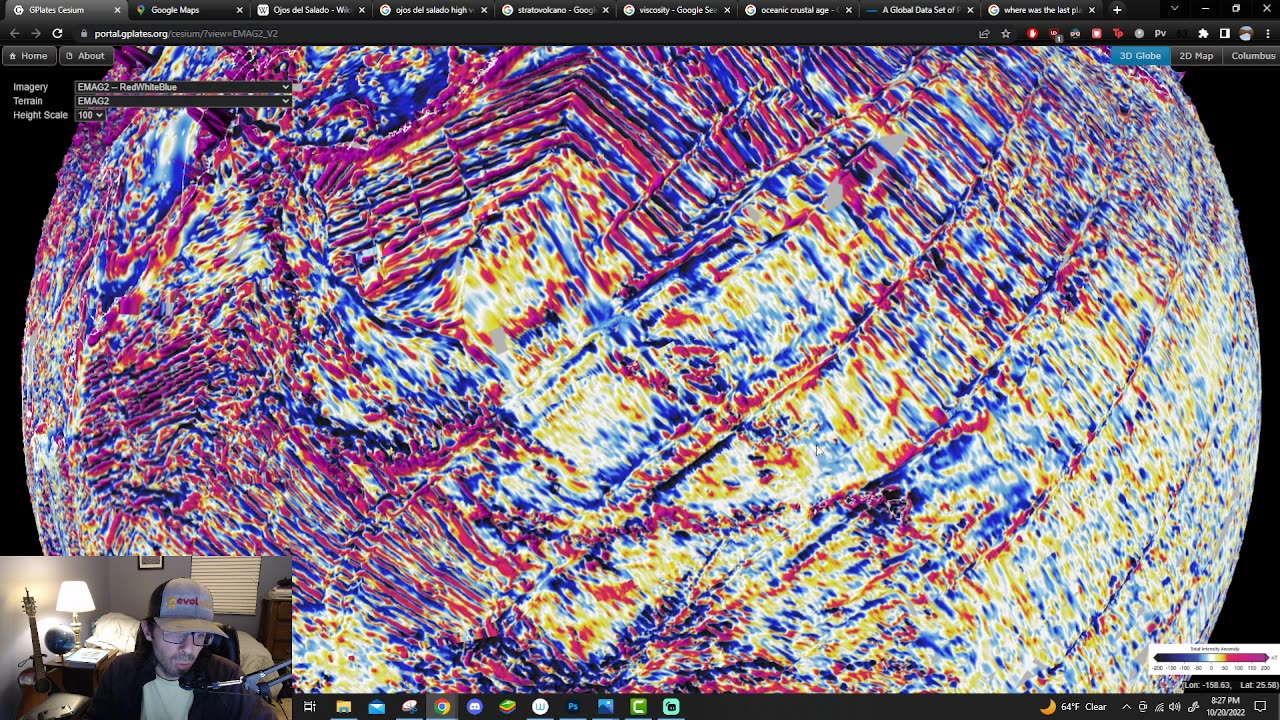
Task: Open Photoshop from the taskbar
Action: [x=573, y=707]
